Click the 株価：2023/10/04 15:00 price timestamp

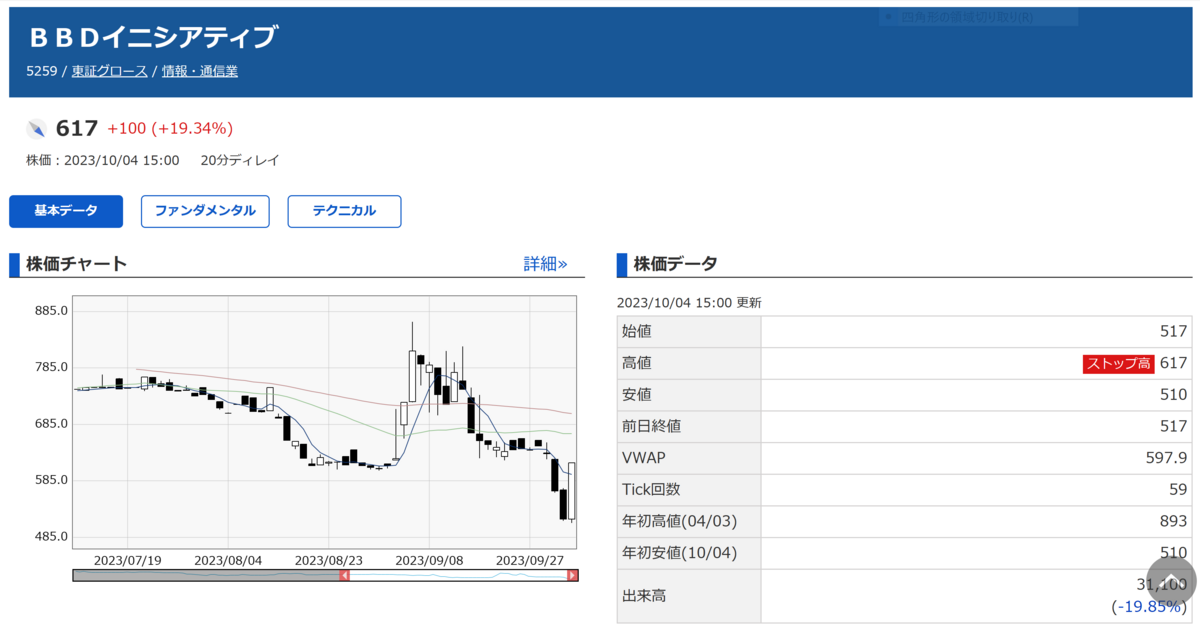click(x=103, y=160)
